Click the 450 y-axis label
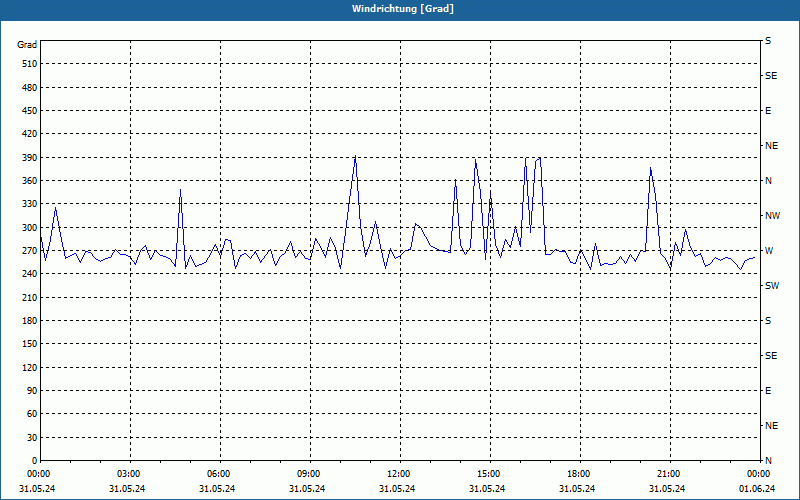The height and width of the screenshot is (500, 800). [30, 111]
